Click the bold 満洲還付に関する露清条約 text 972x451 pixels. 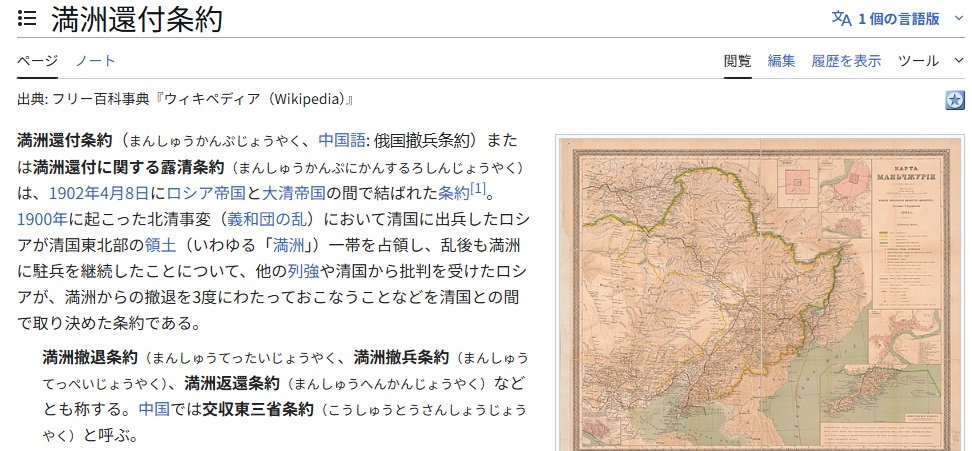(x=128, y=167)
